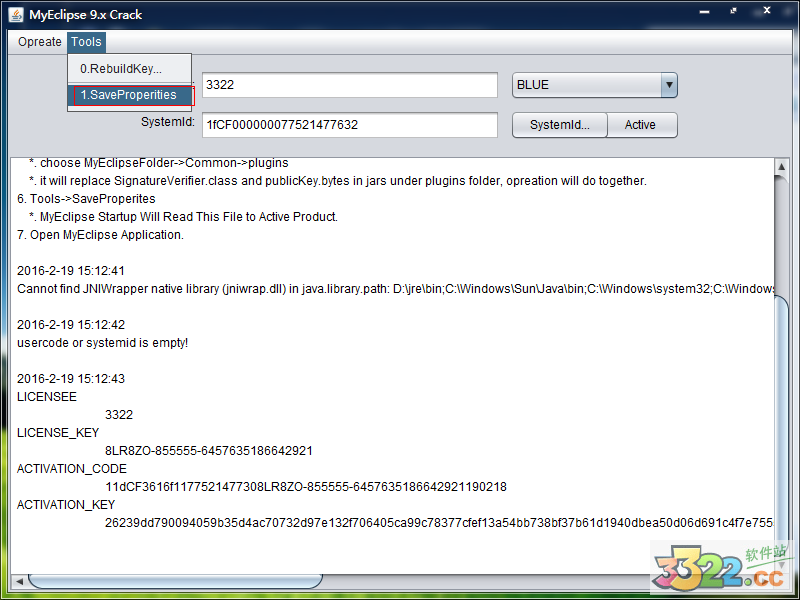Click vertical scrollbar up arrow

(782, 167)
